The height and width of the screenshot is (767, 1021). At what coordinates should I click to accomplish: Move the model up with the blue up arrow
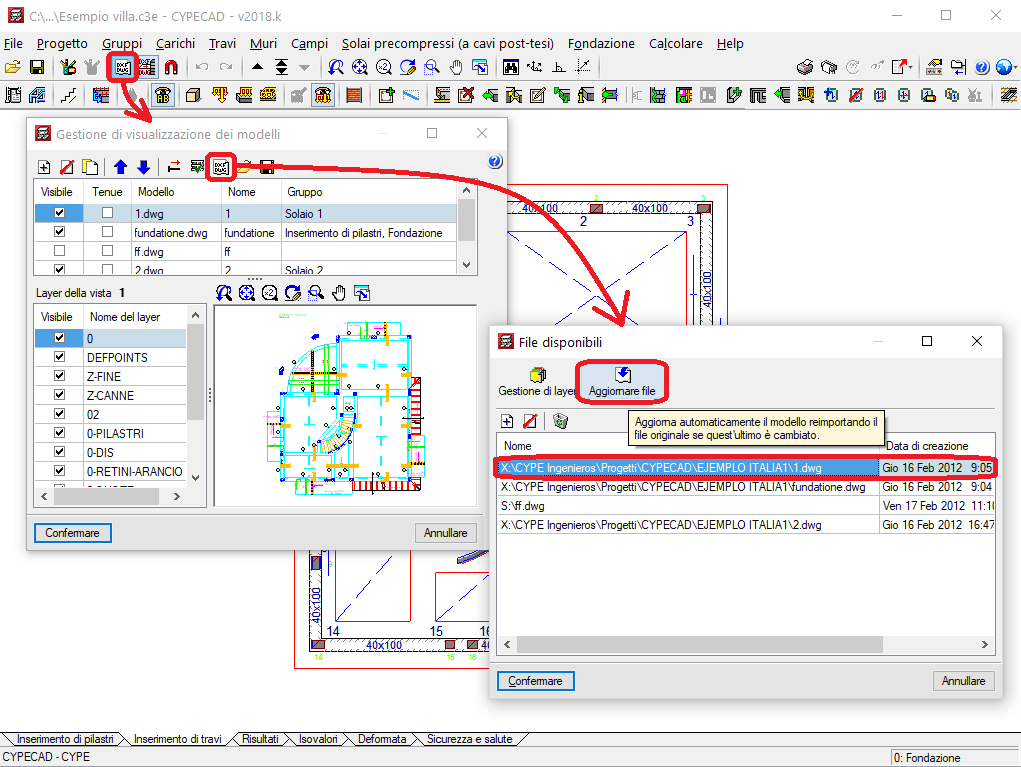pyautogui.click(x=120, y=167)
